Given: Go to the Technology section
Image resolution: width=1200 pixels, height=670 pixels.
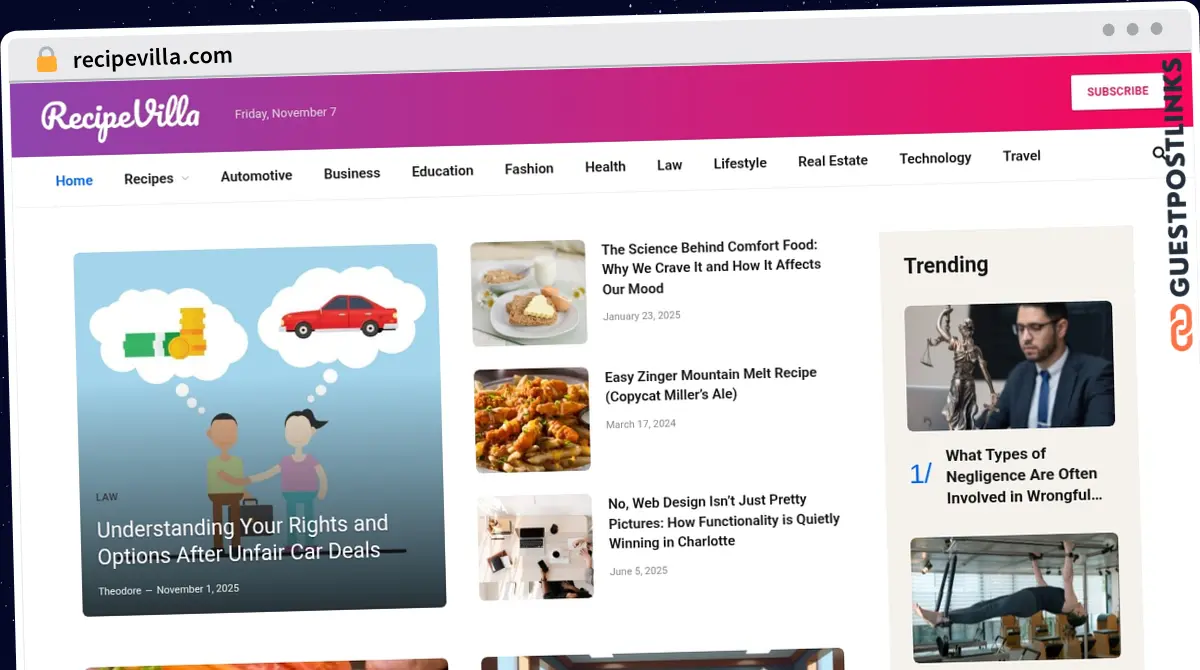Looking at the screenshot, I should tap(935, 158).
